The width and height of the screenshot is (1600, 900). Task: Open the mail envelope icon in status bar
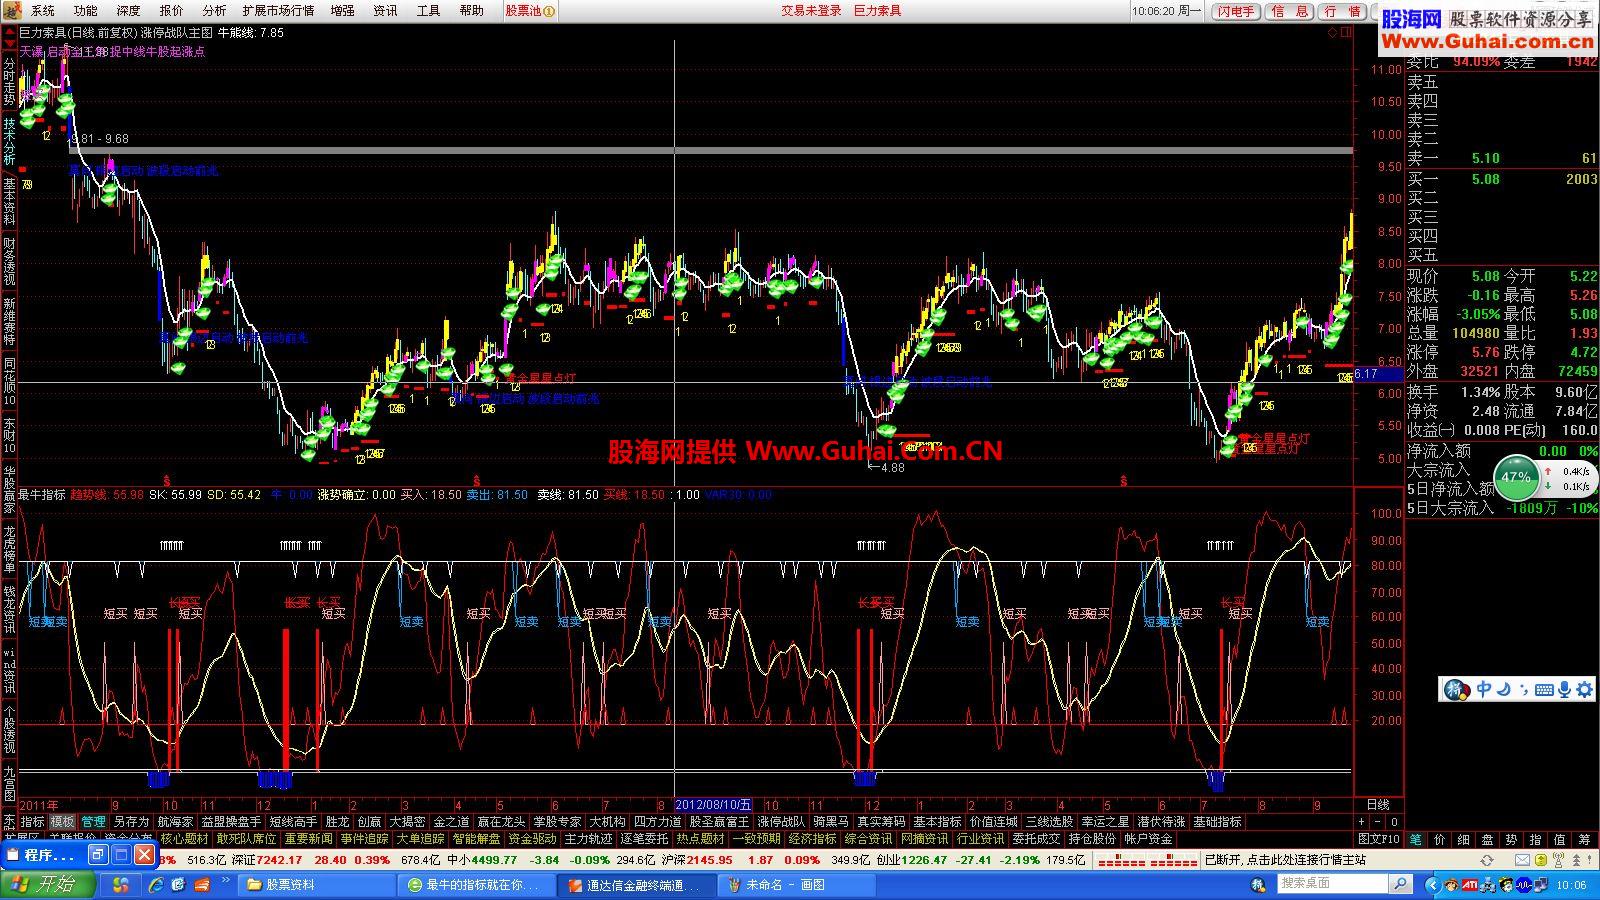[x=1521, y=860]
